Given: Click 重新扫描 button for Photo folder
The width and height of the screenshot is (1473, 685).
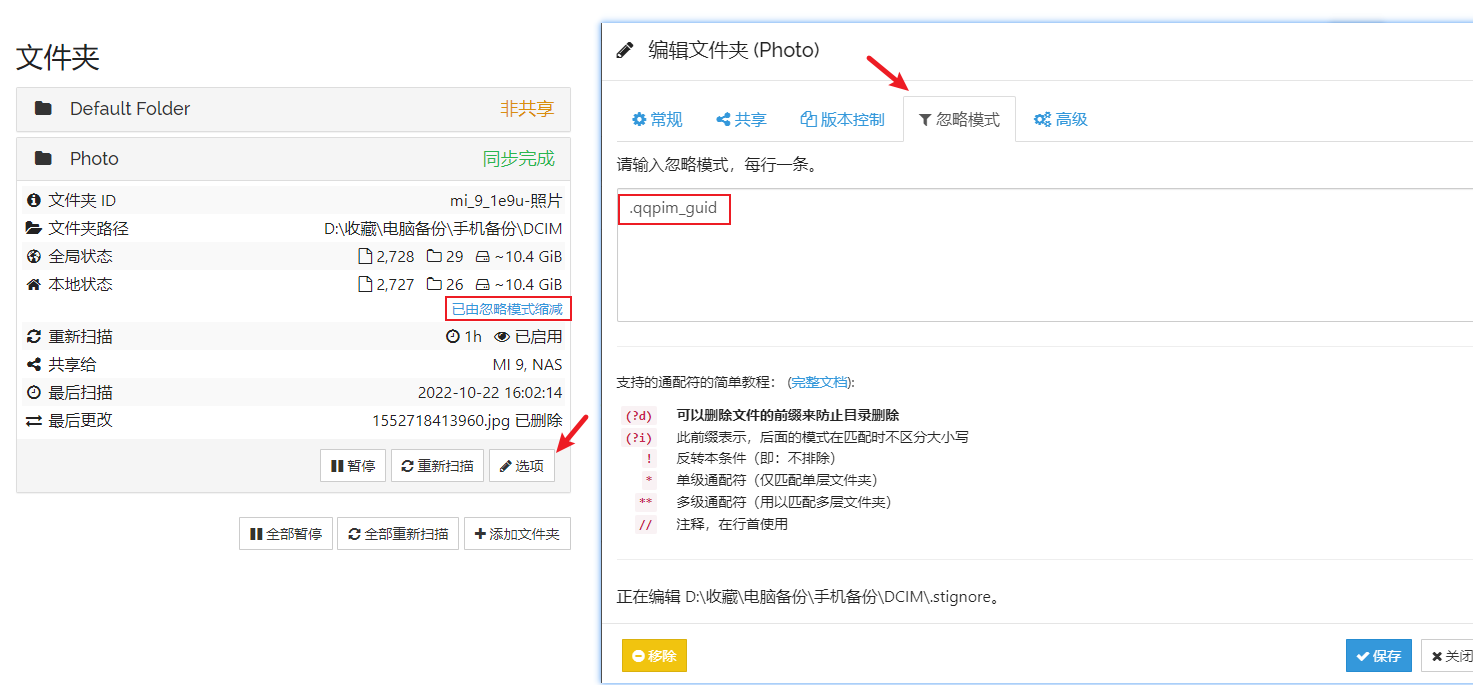Looking at the screenshot, I should coord(437,466).
